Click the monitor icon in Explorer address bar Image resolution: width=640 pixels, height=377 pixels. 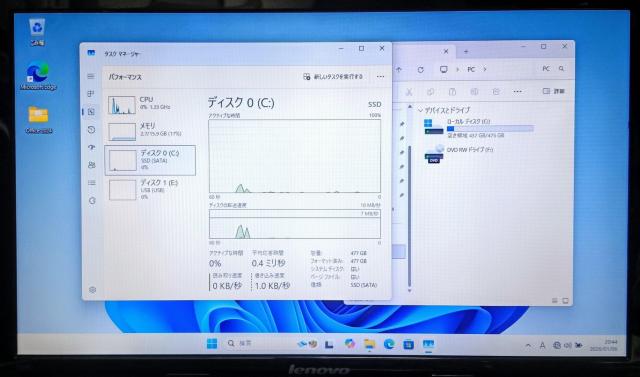click(444, 69)
